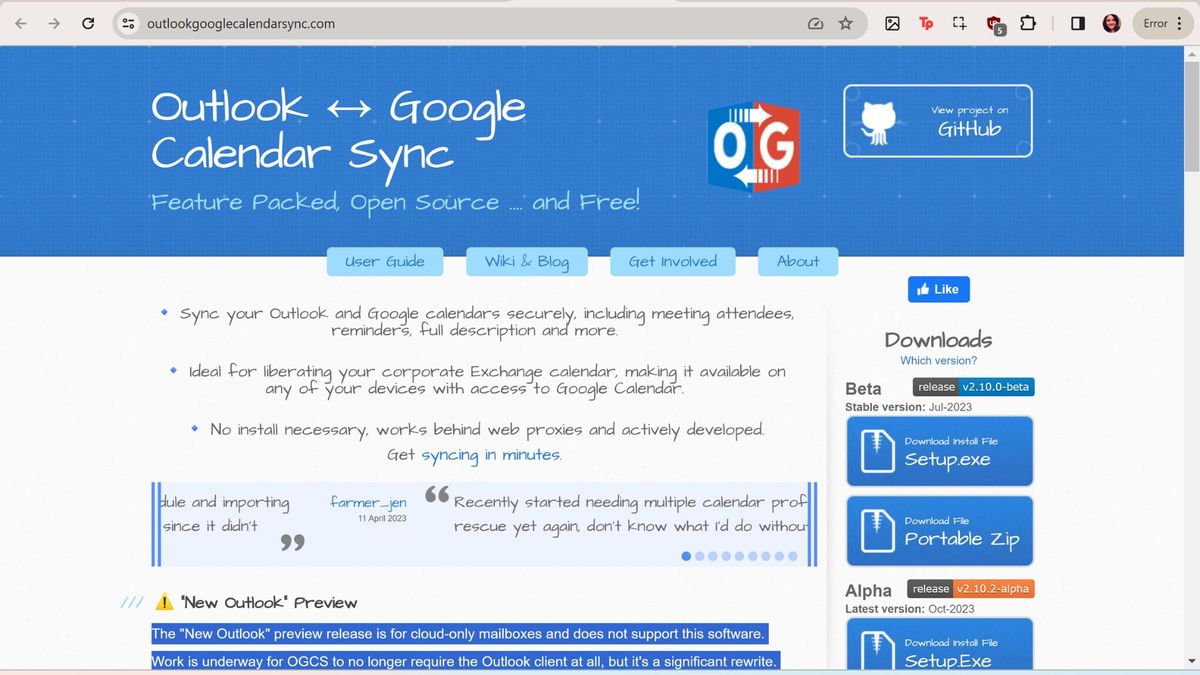Image resolution: width=1200 pixels, height=675 pixels.
Task: Click the 'Latest version: Oct-2023' text
Action: pos(909,609)
